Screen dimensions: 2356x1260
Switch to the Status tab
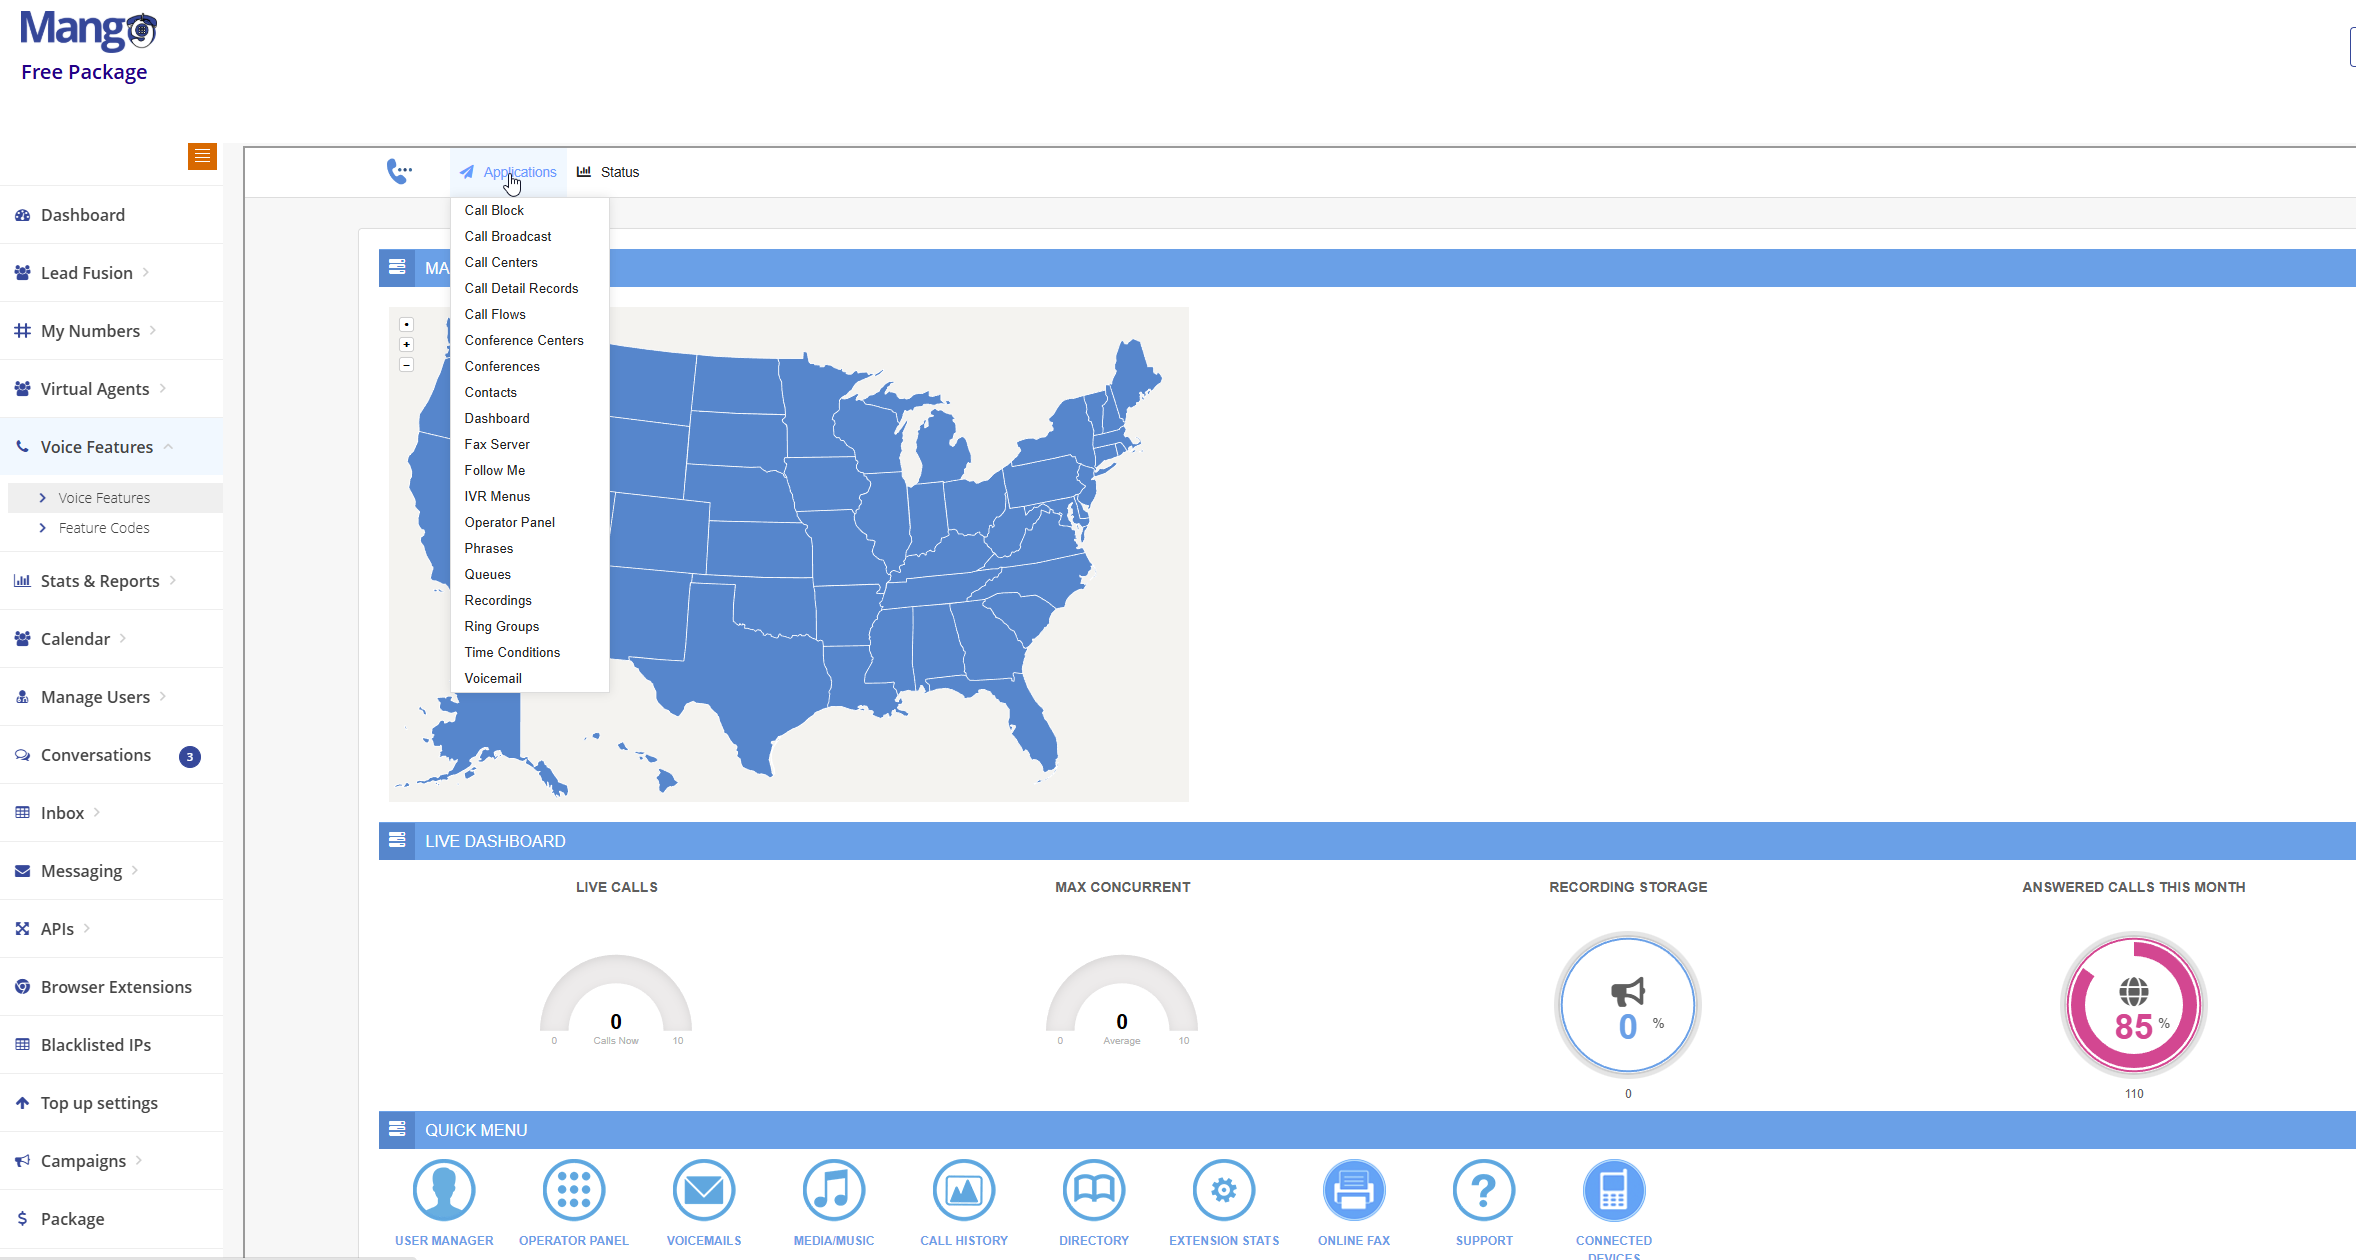pyautogui.click(x=619, y=171)
